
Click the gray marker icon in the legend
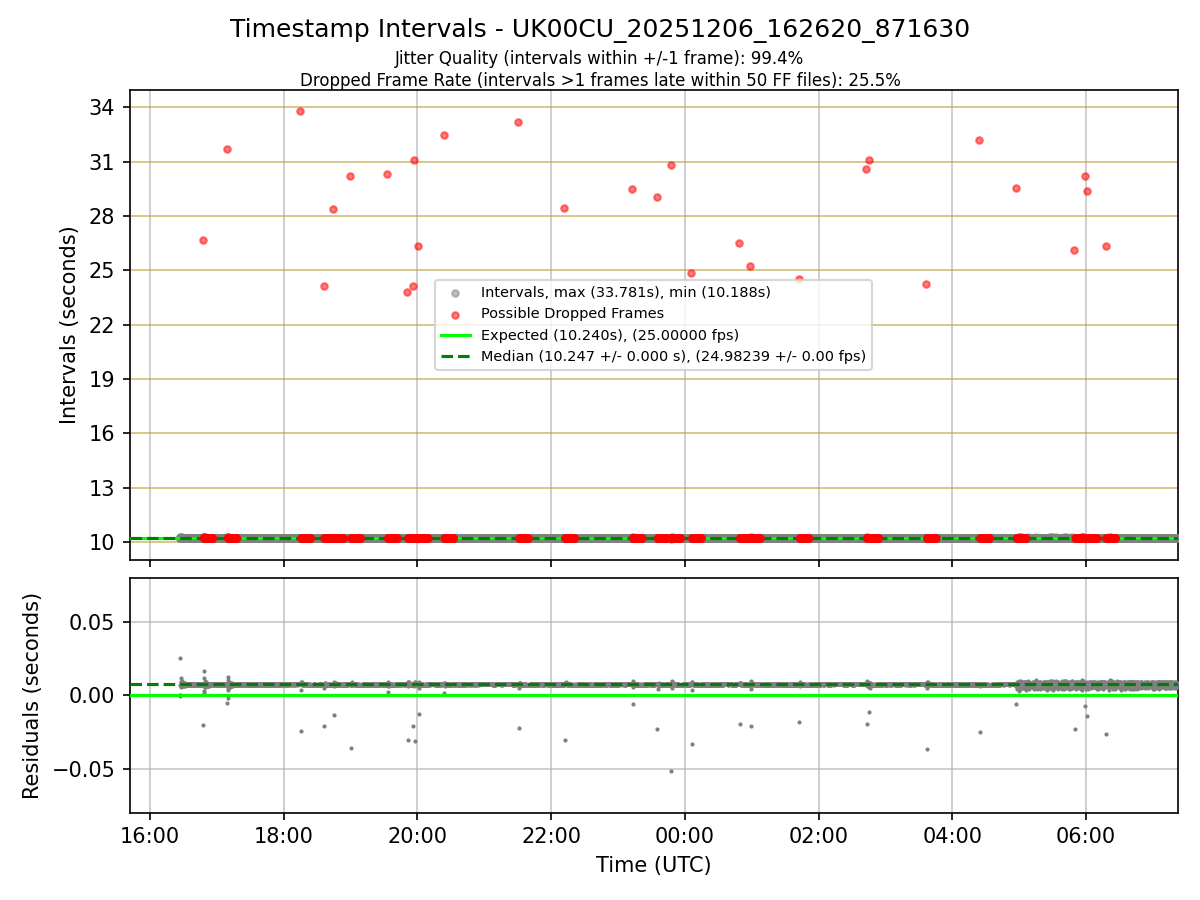(x=456, y=294)
